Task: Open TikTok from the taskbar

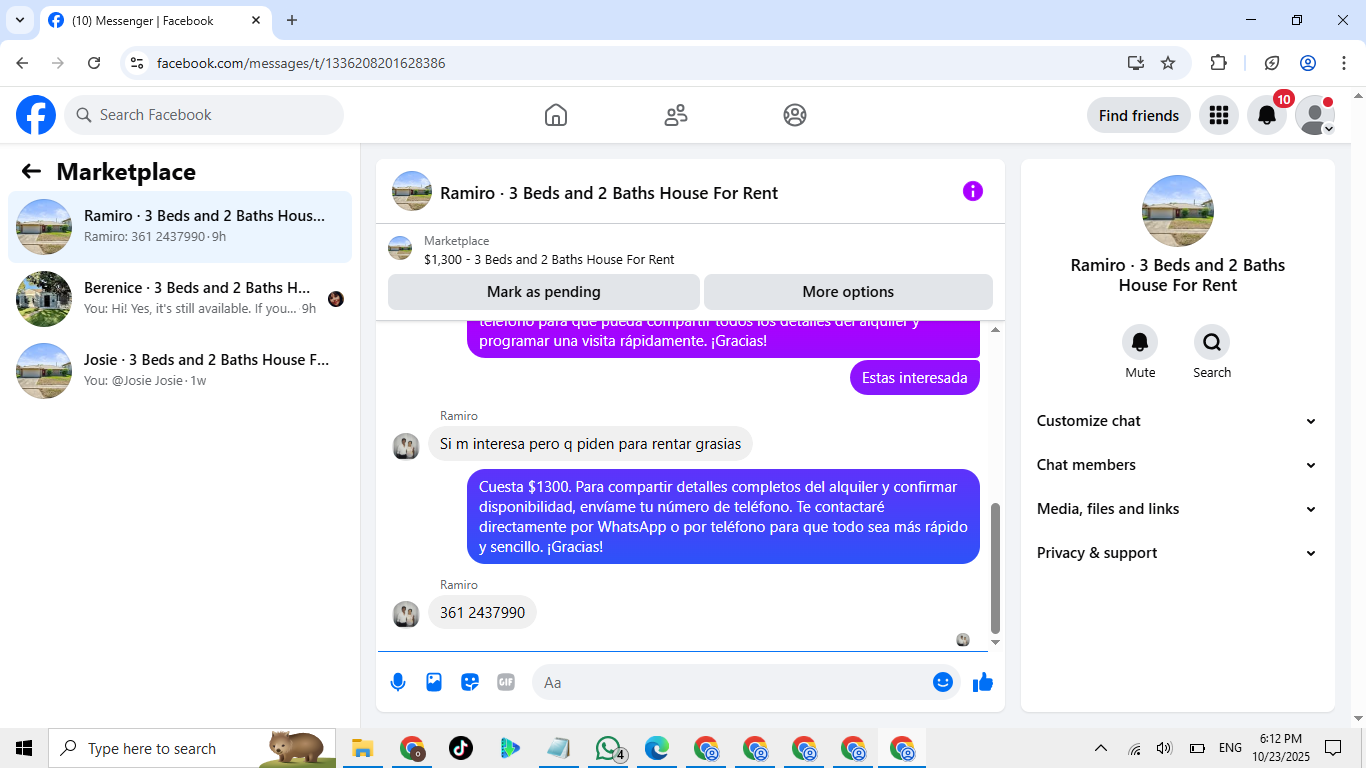Action: [x=460, y=748]
